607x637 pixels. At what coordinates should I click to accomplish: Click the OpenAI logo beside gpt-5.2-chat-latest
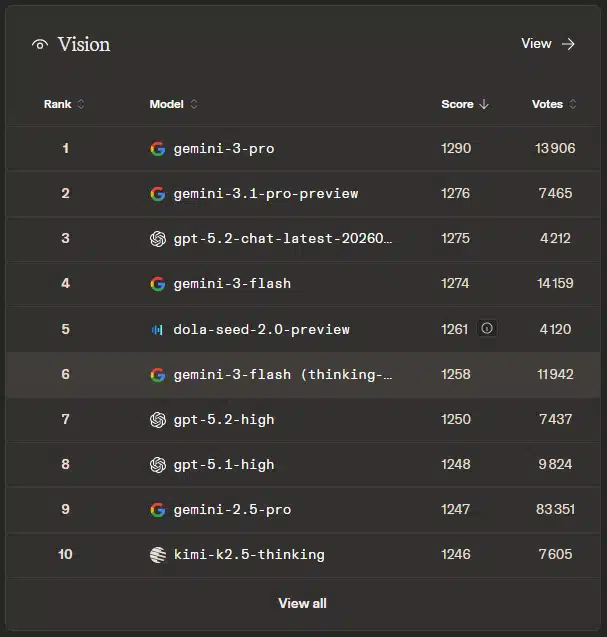tap(157, 238)
